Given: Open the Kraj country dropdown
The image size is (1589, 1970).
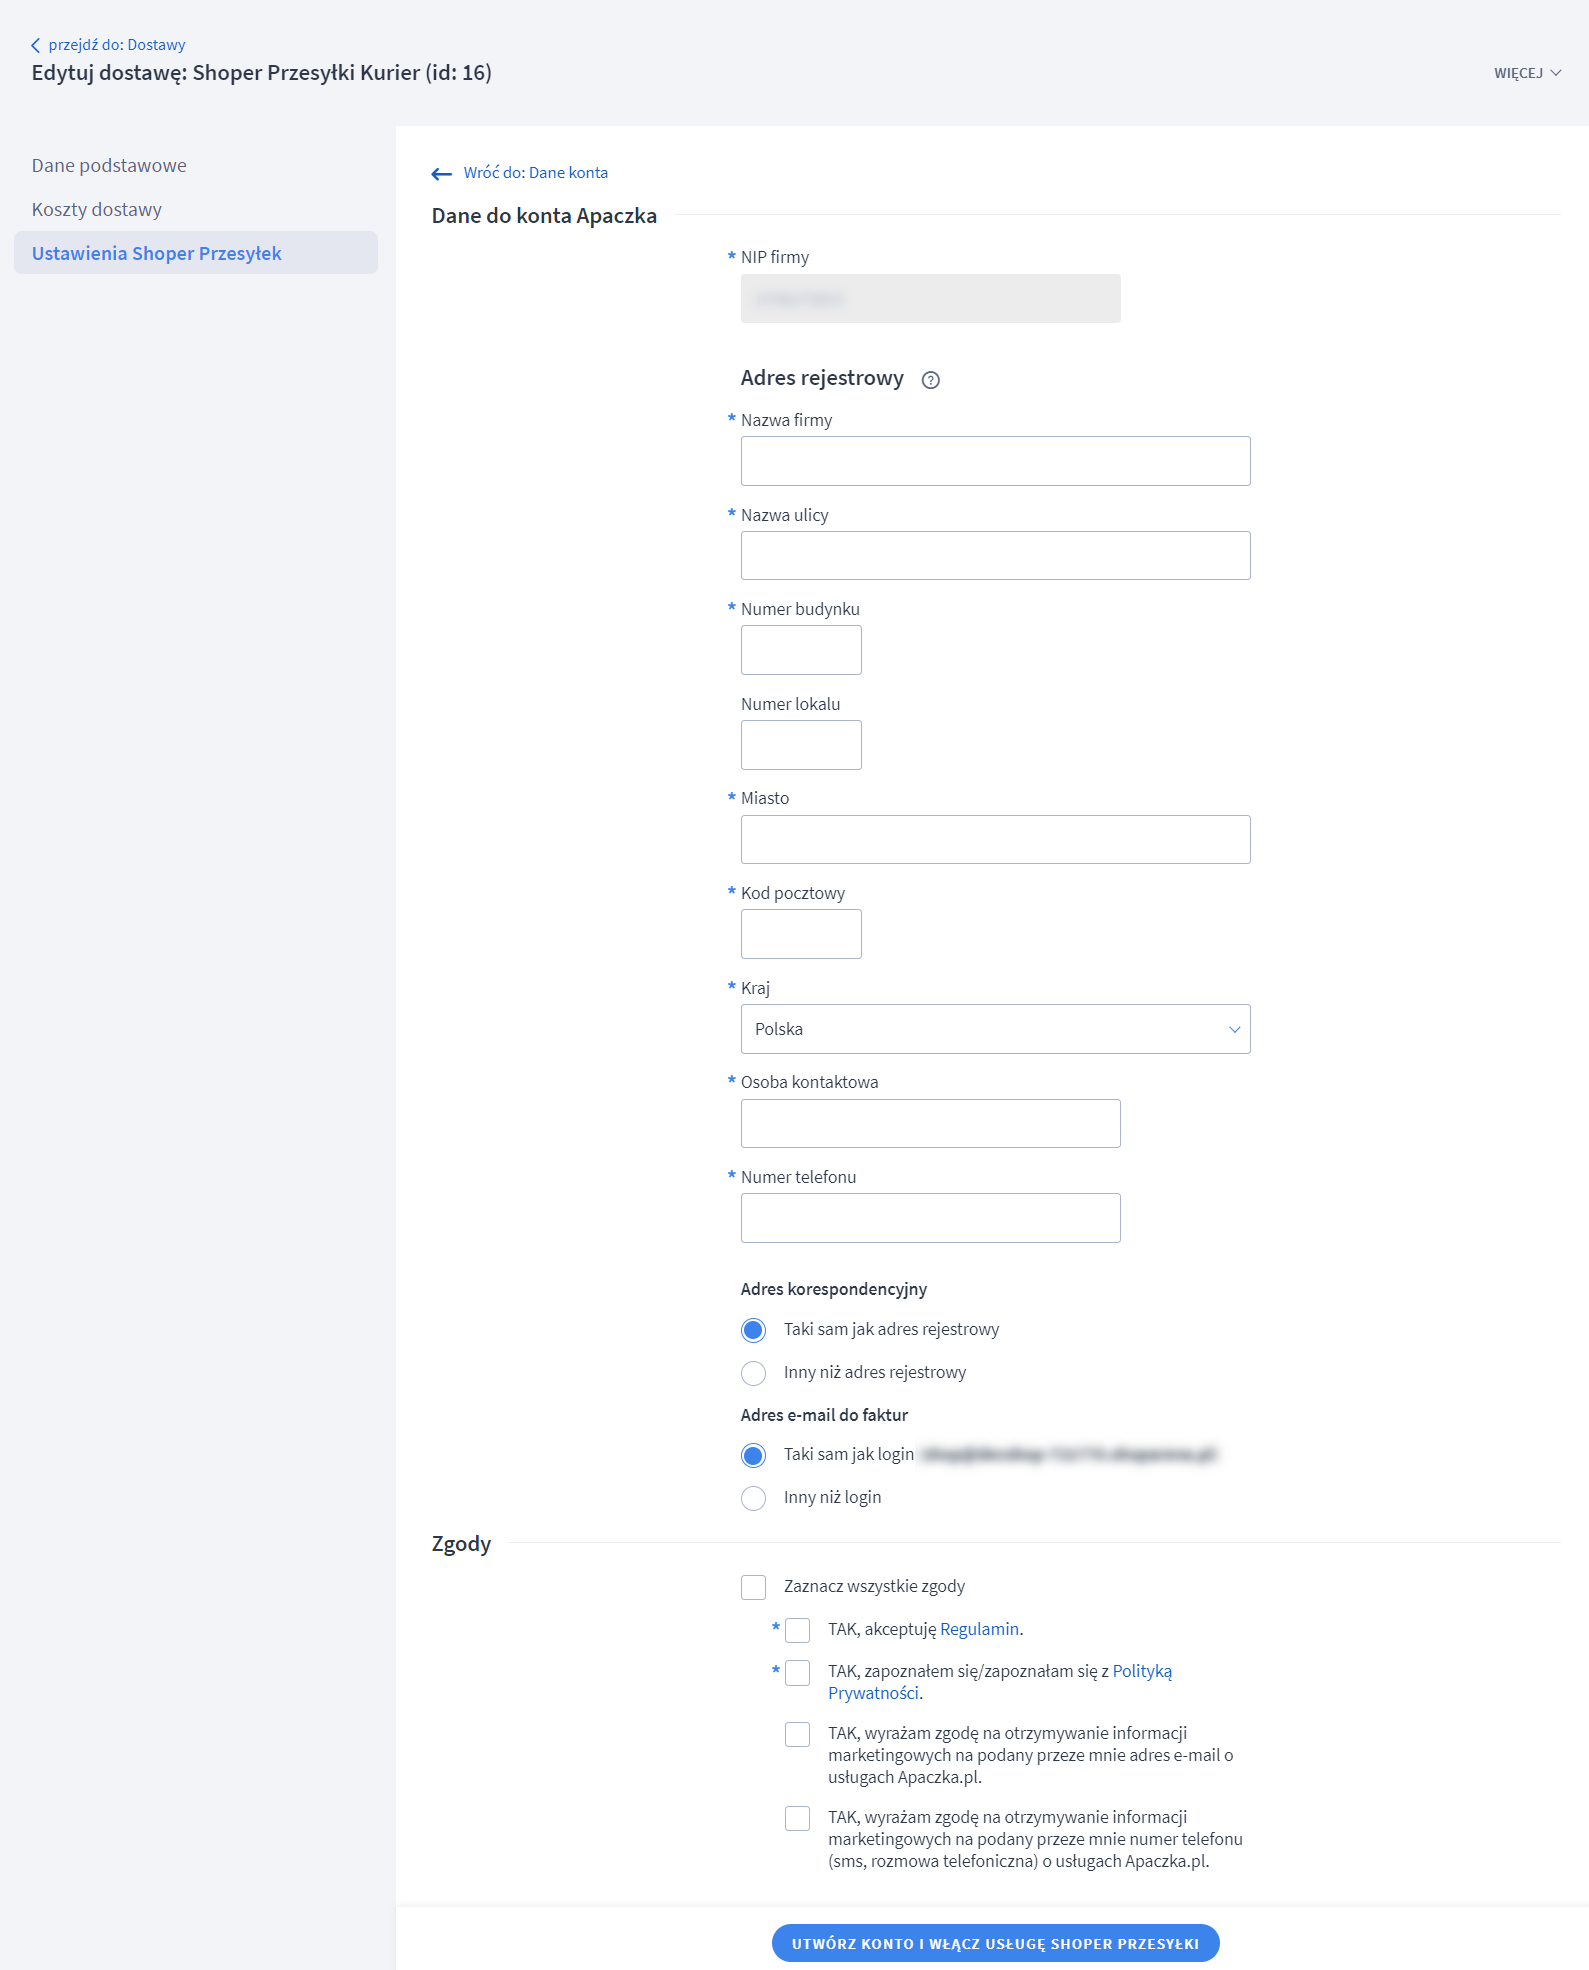Looking at the screenshot, I should 995,1029.
